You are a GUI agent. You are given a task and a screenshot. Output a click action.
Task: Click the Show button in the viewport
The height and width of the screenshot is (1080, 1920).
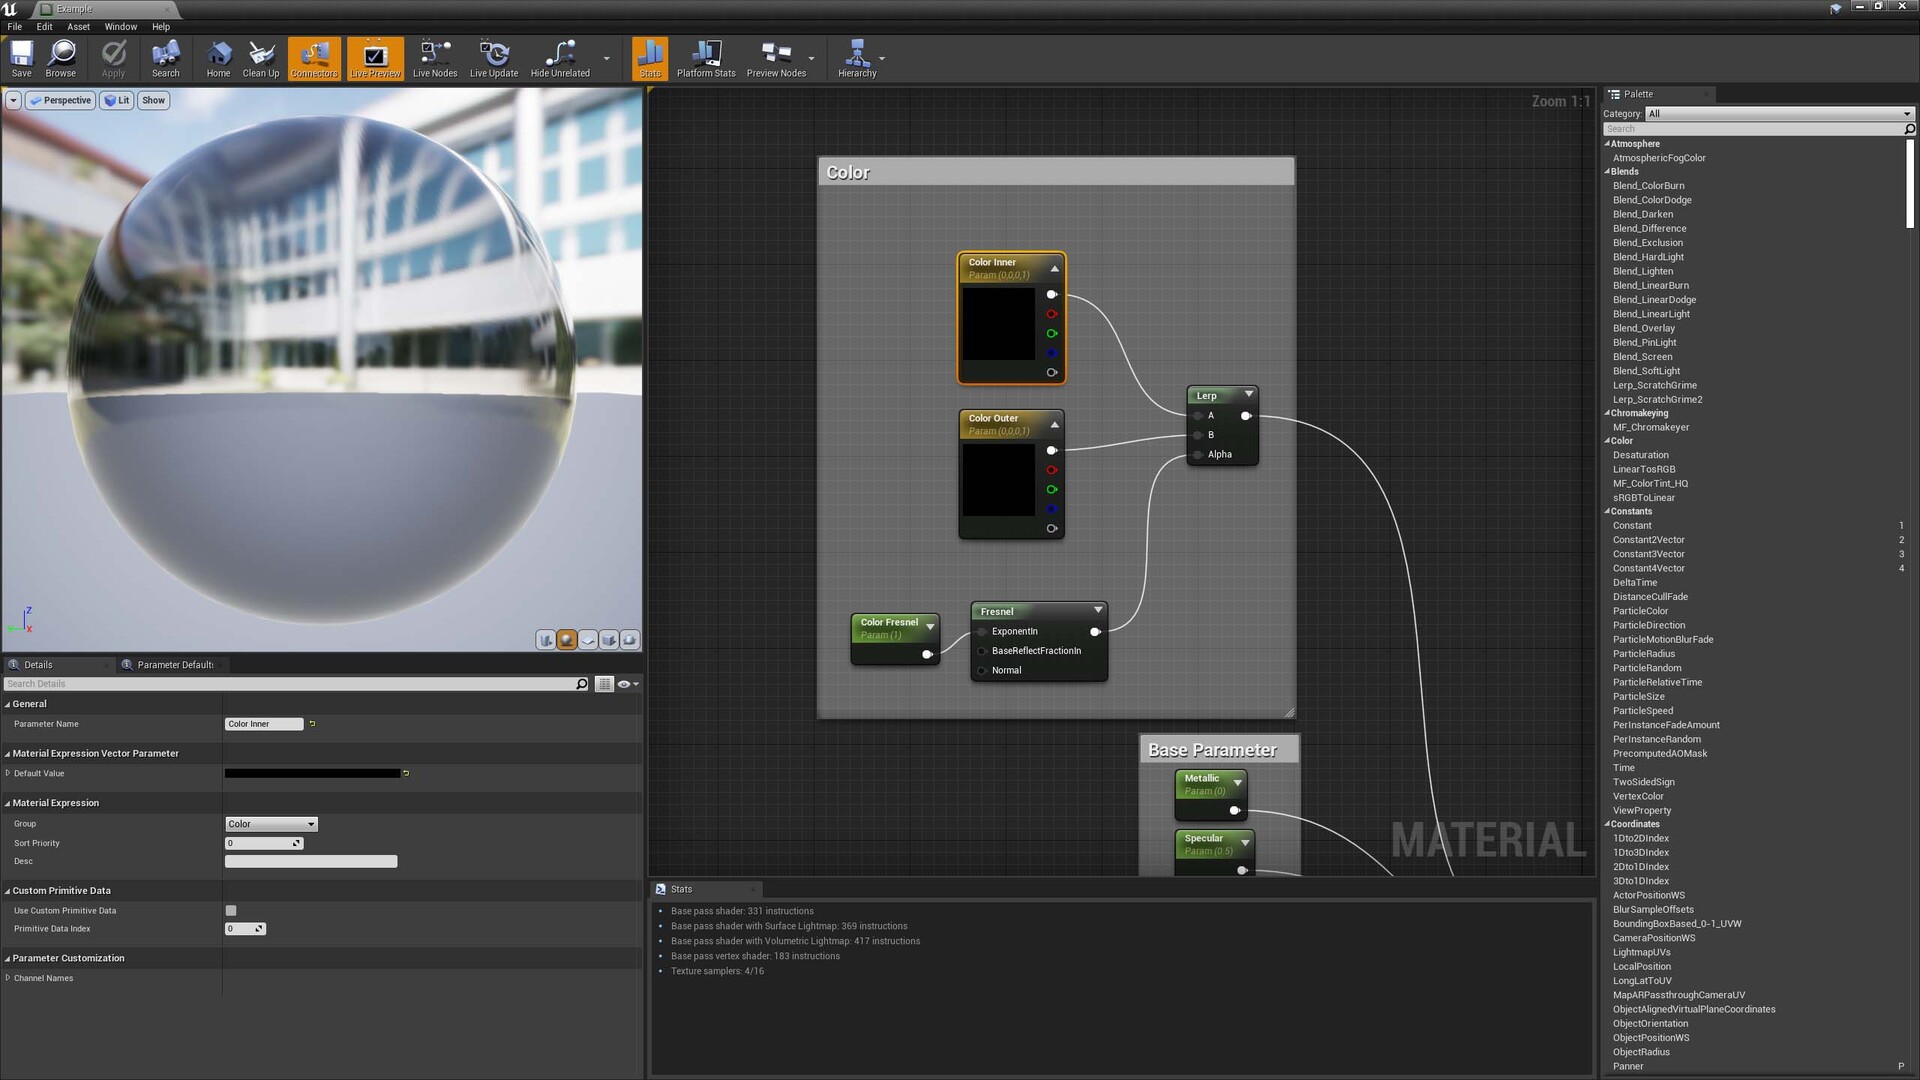pos(153,100)
